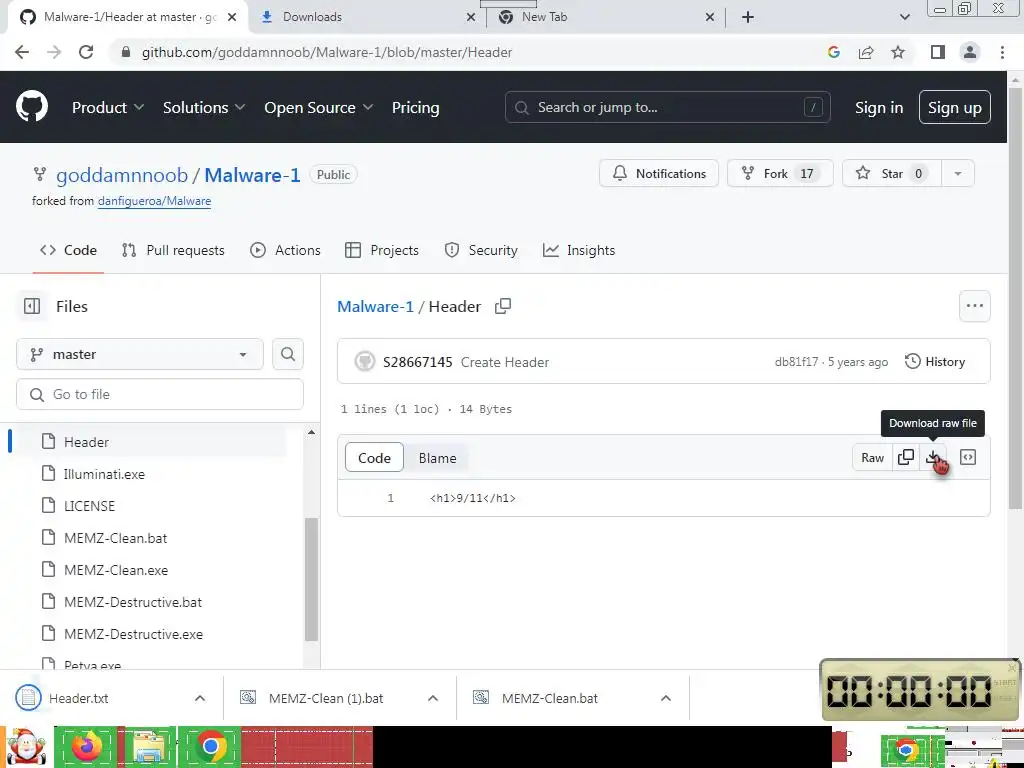Expand MEMZ-Clean.bat download options chevron
Screen dimensions: 1024x768
coord(665,698)
